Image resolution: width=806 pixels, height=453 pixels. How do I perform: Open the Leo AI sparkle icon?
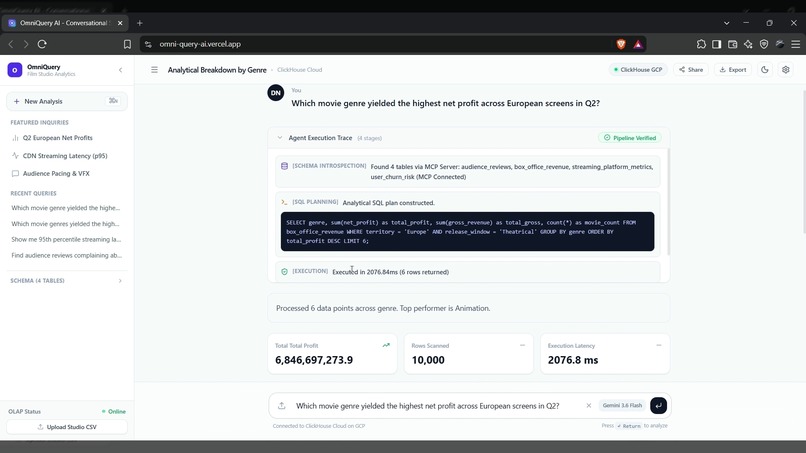(x=748, y=44)
